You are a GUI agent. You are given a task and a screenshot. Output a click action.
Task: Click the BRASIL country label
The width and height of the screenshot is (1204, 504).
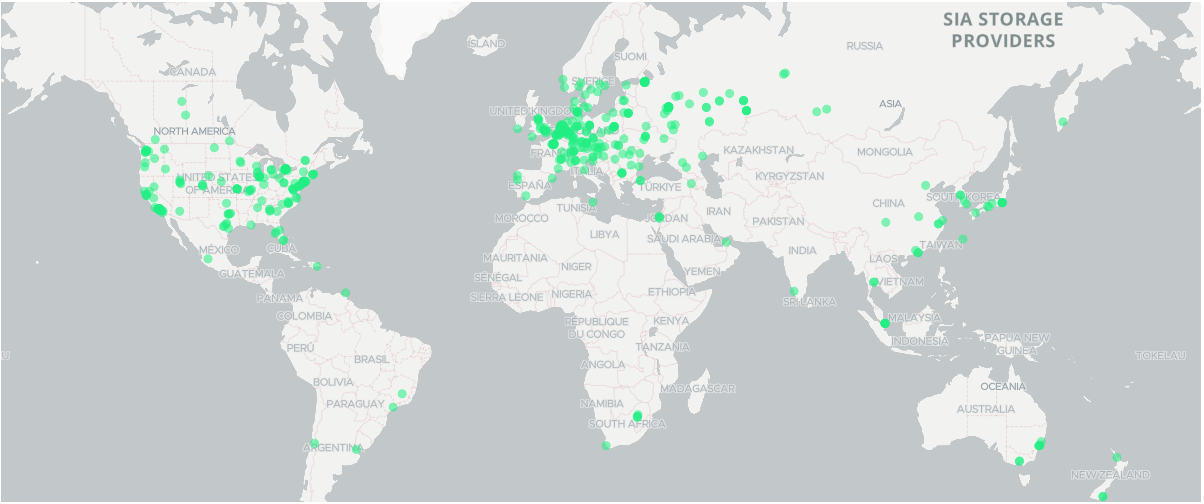coord(372,359)
